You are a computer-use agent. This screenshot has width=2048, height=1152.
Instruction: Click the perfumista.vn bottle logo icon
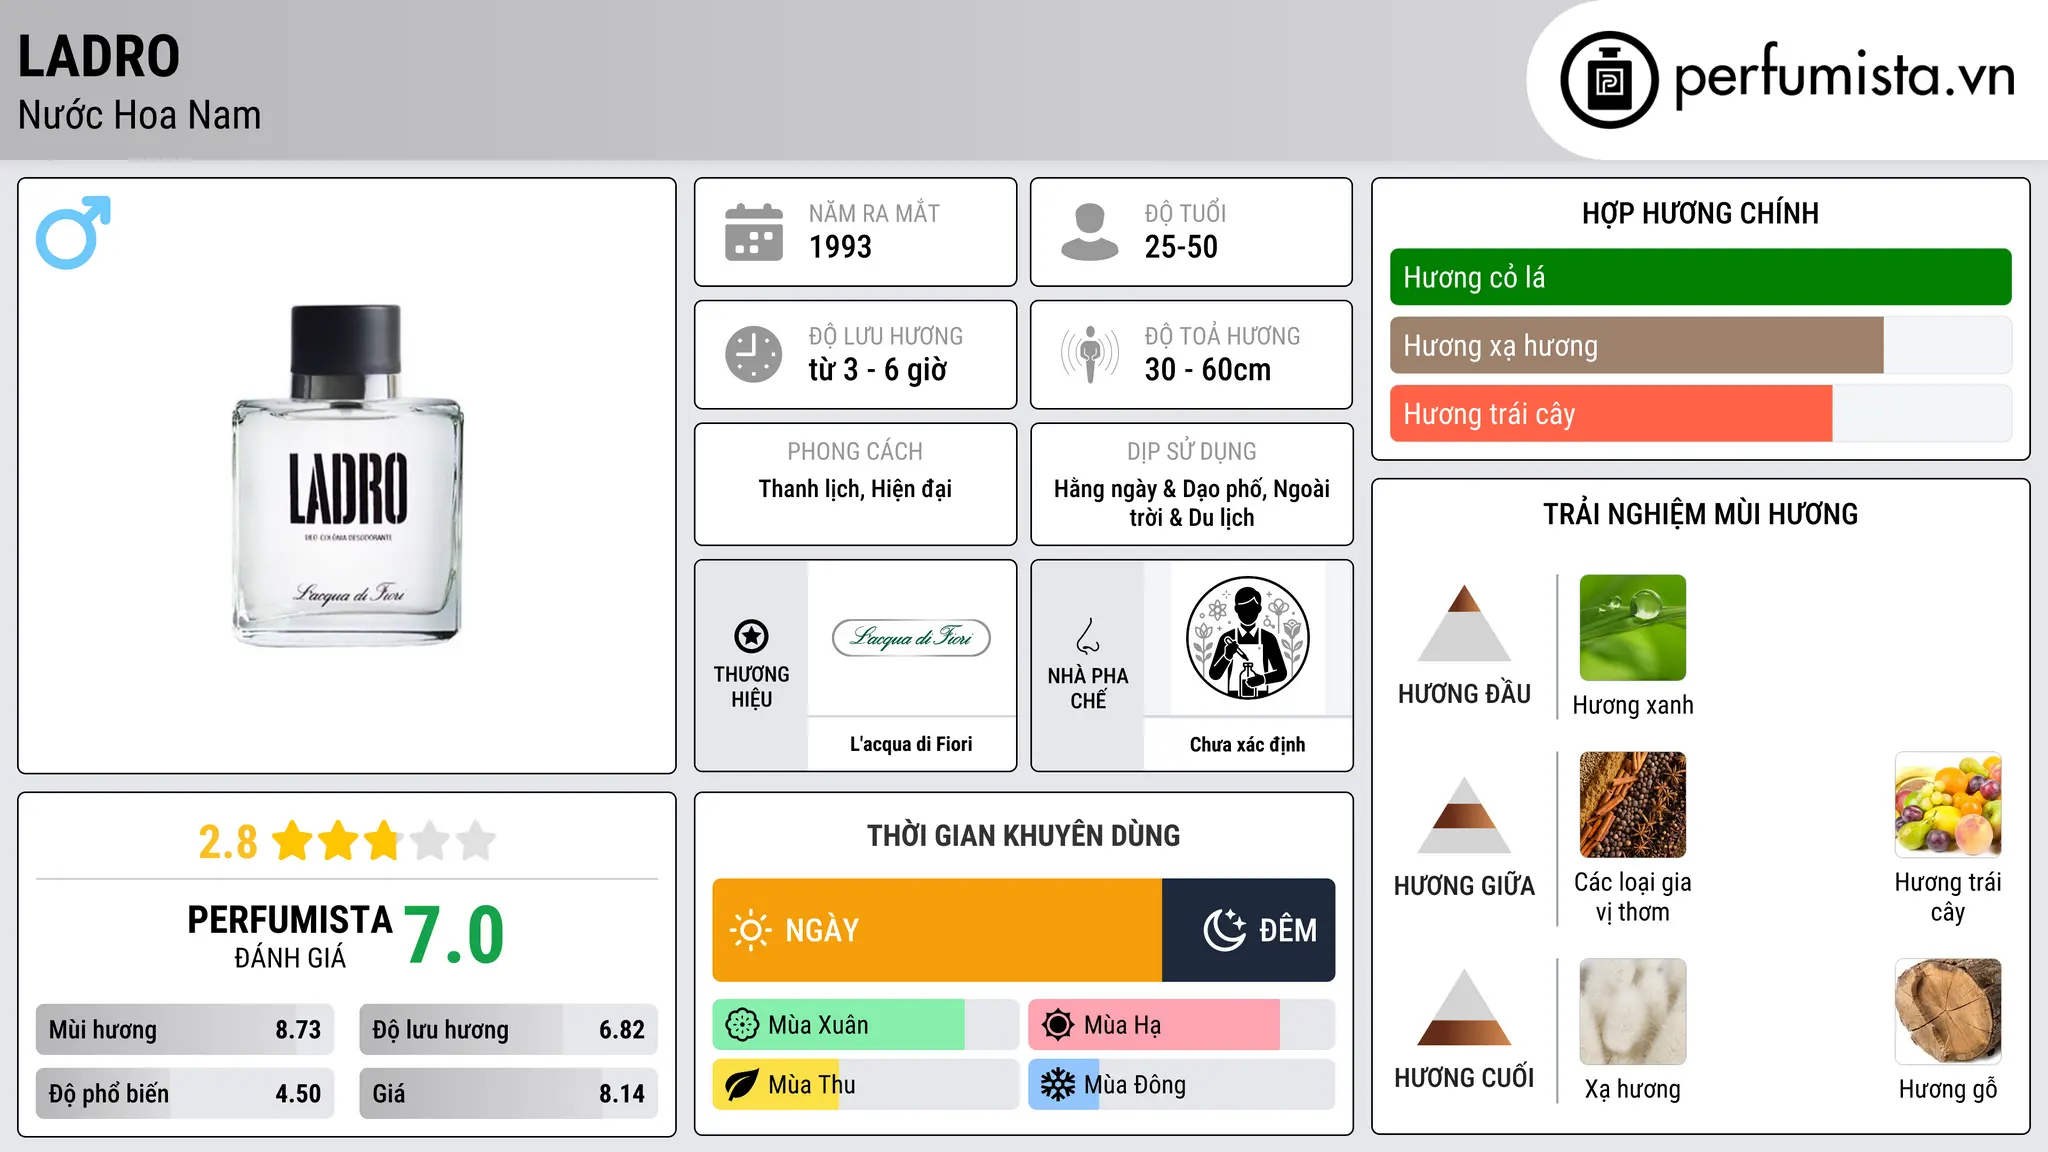1609,80
